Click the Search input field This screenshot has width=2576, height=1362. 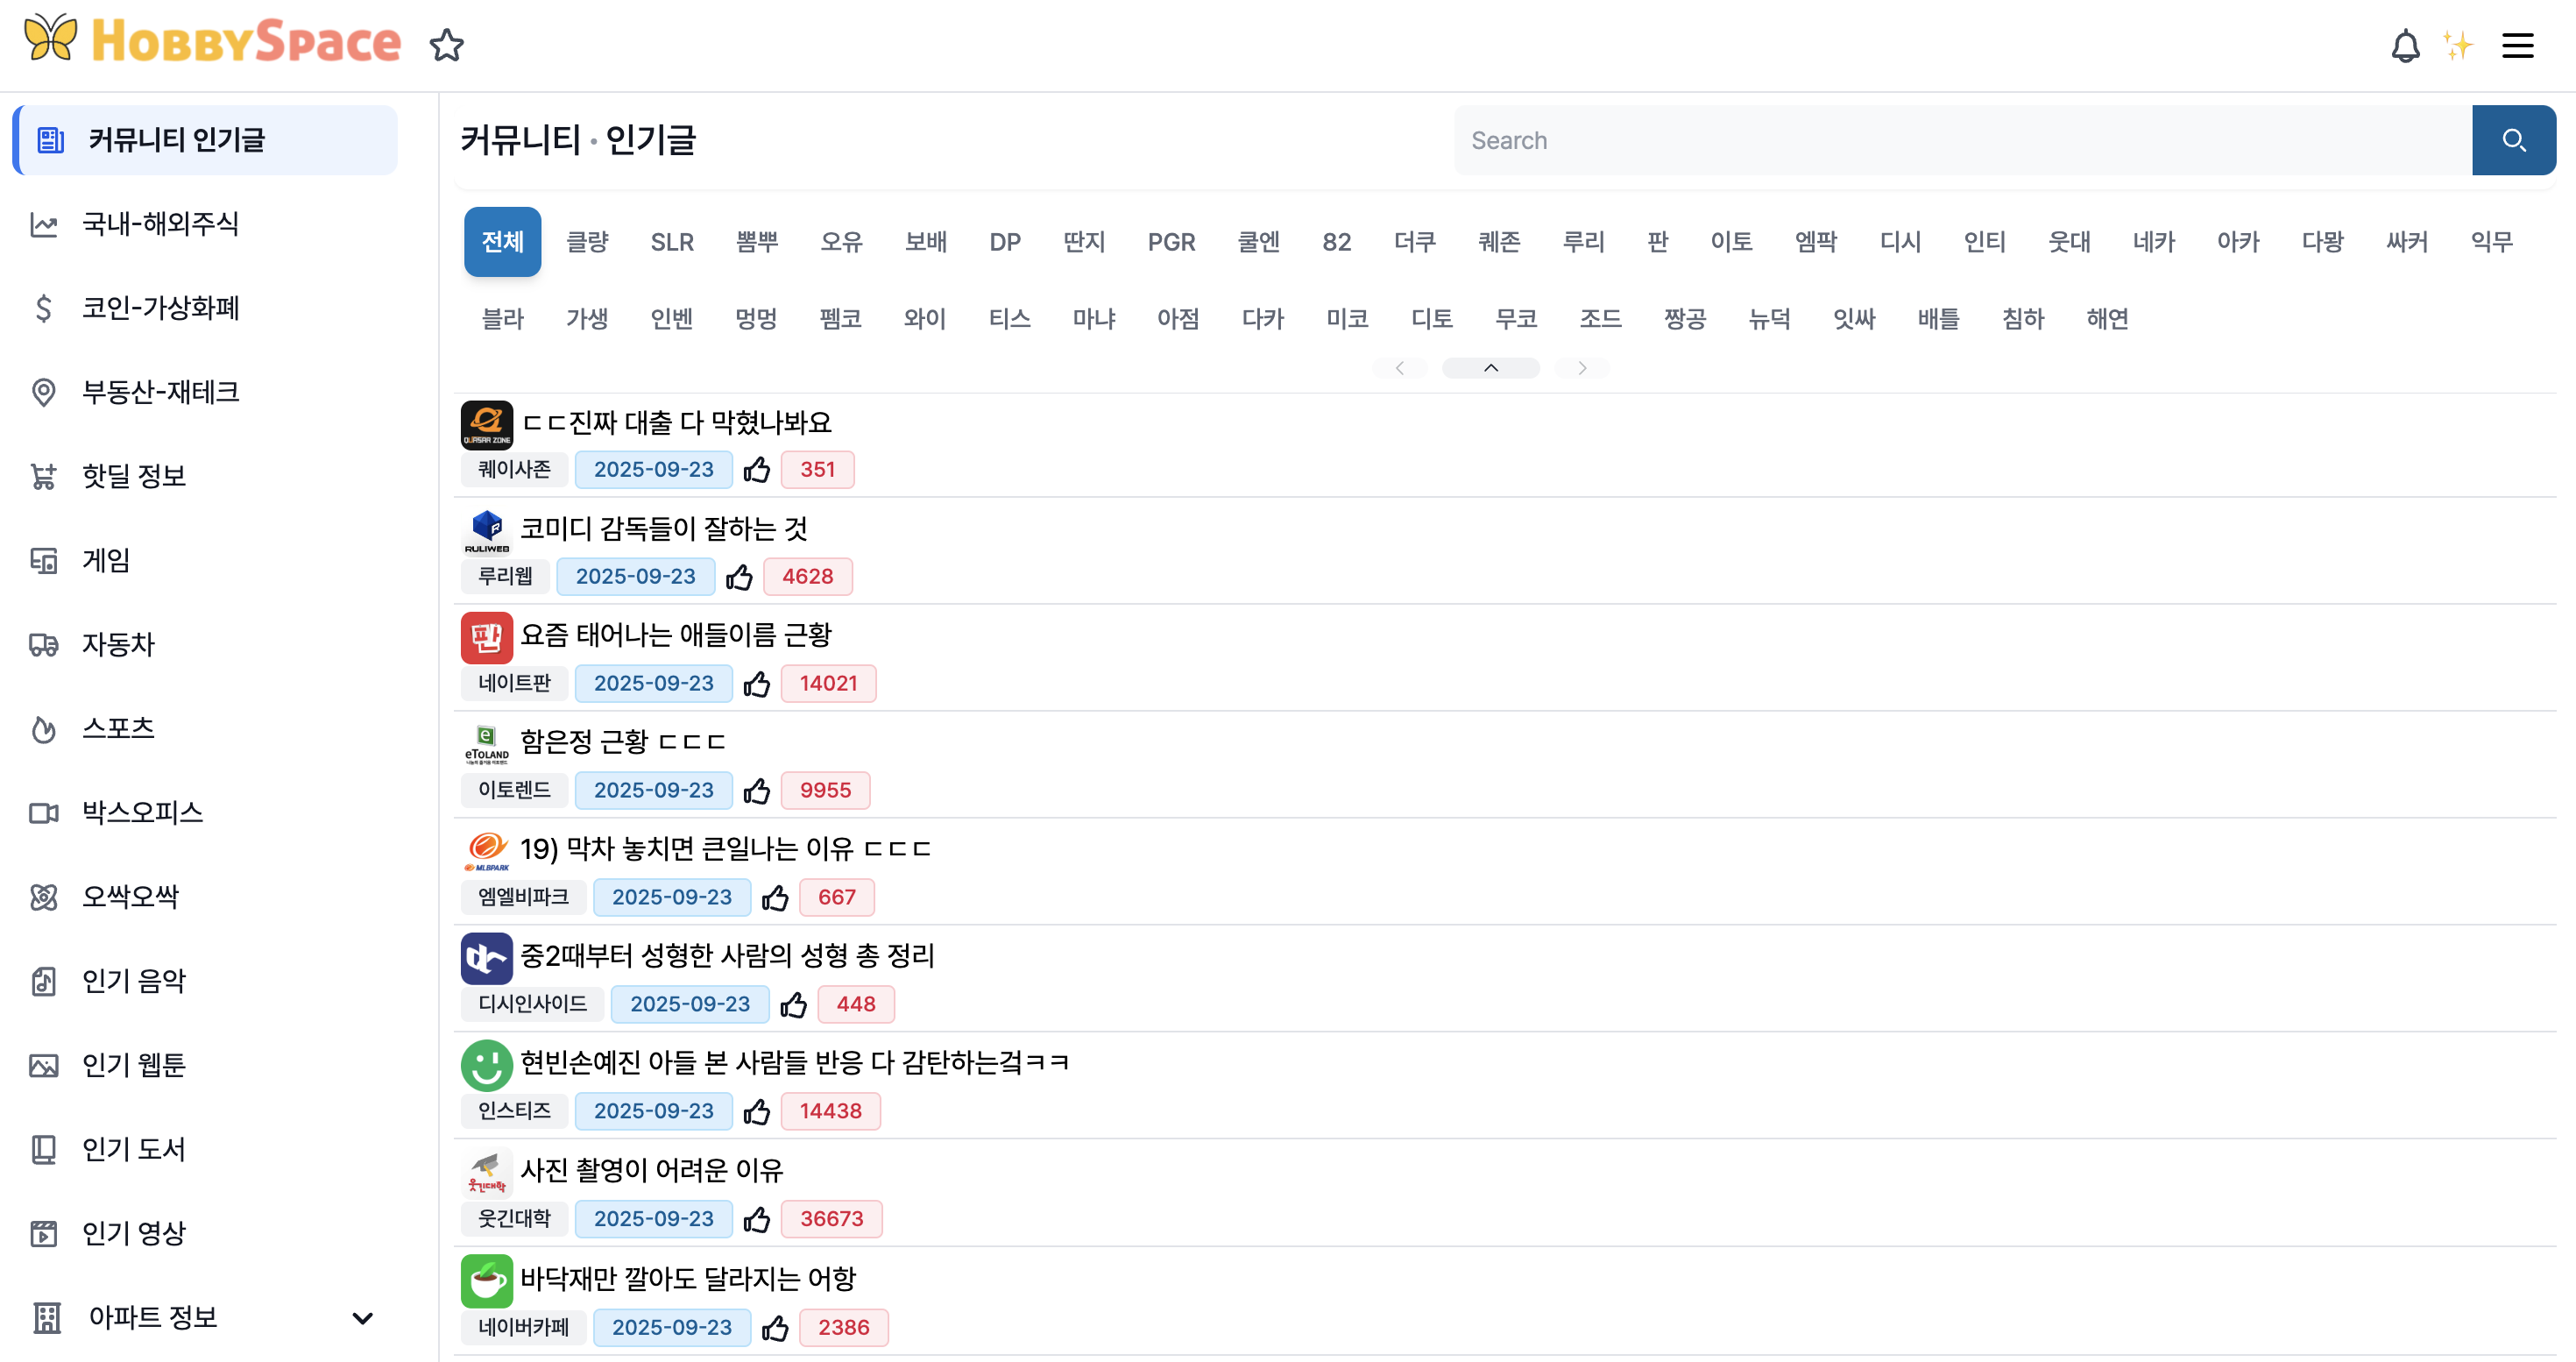(x=1960, y=140)
